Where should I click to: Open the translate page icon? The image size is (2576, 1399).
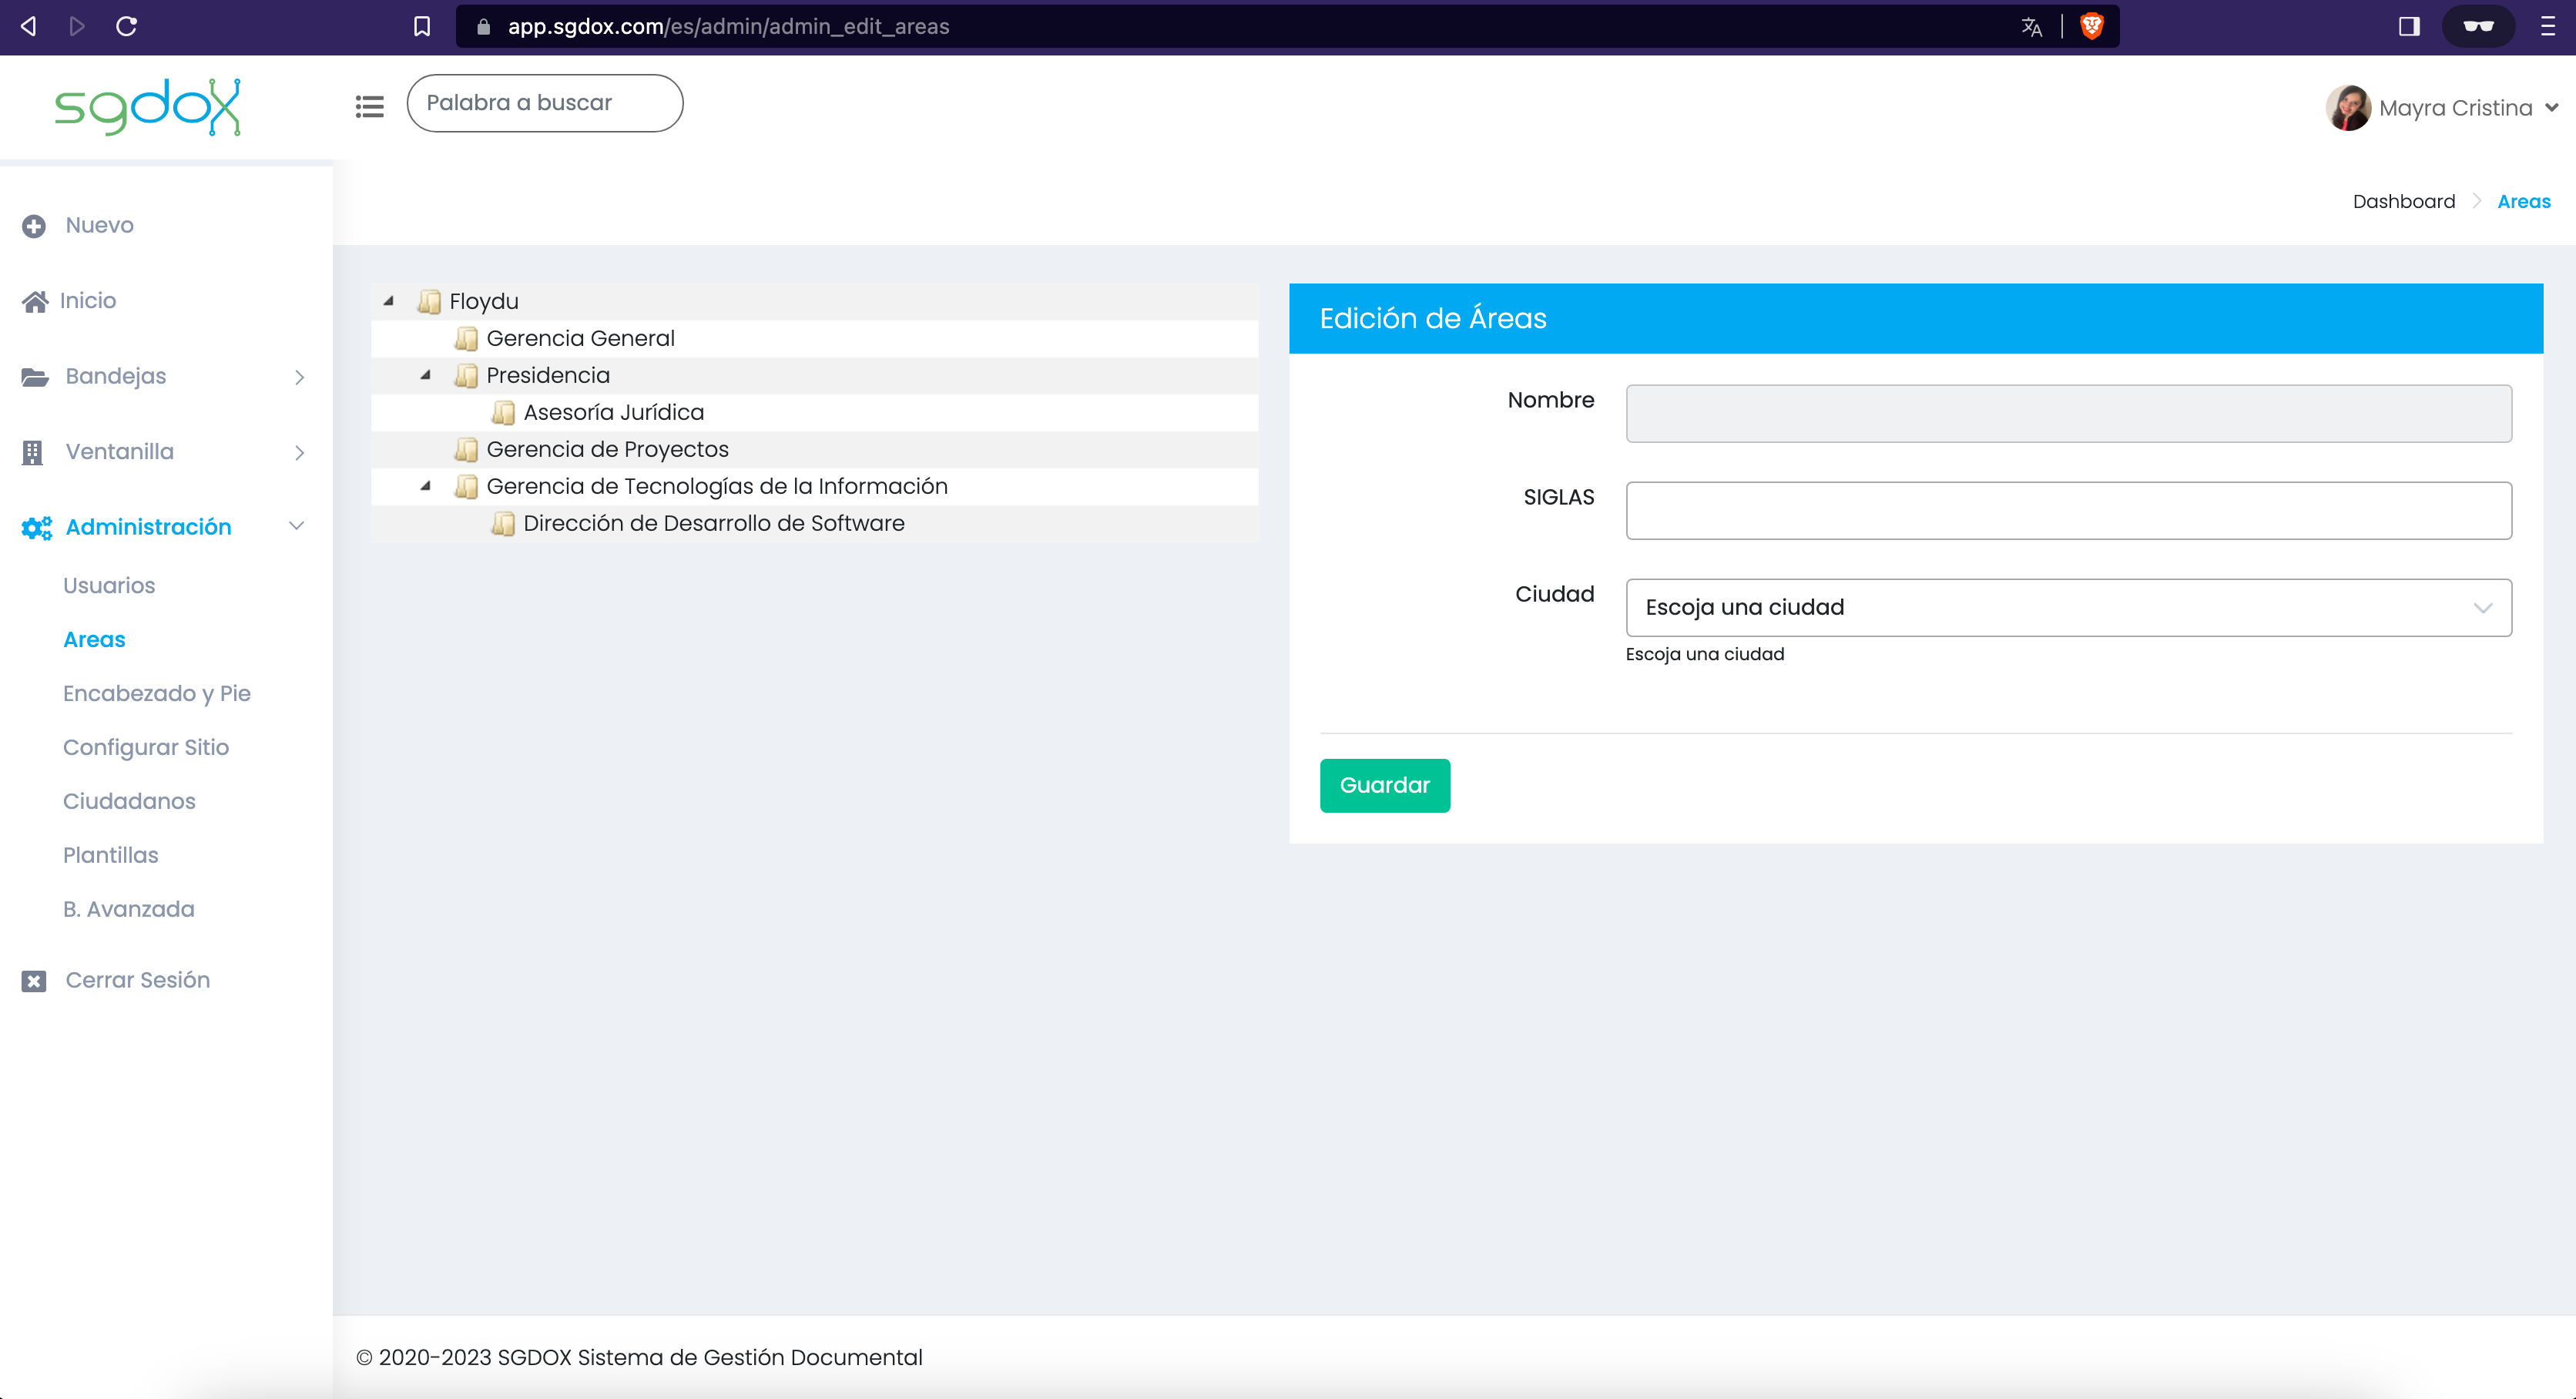tap(2031, 26)
